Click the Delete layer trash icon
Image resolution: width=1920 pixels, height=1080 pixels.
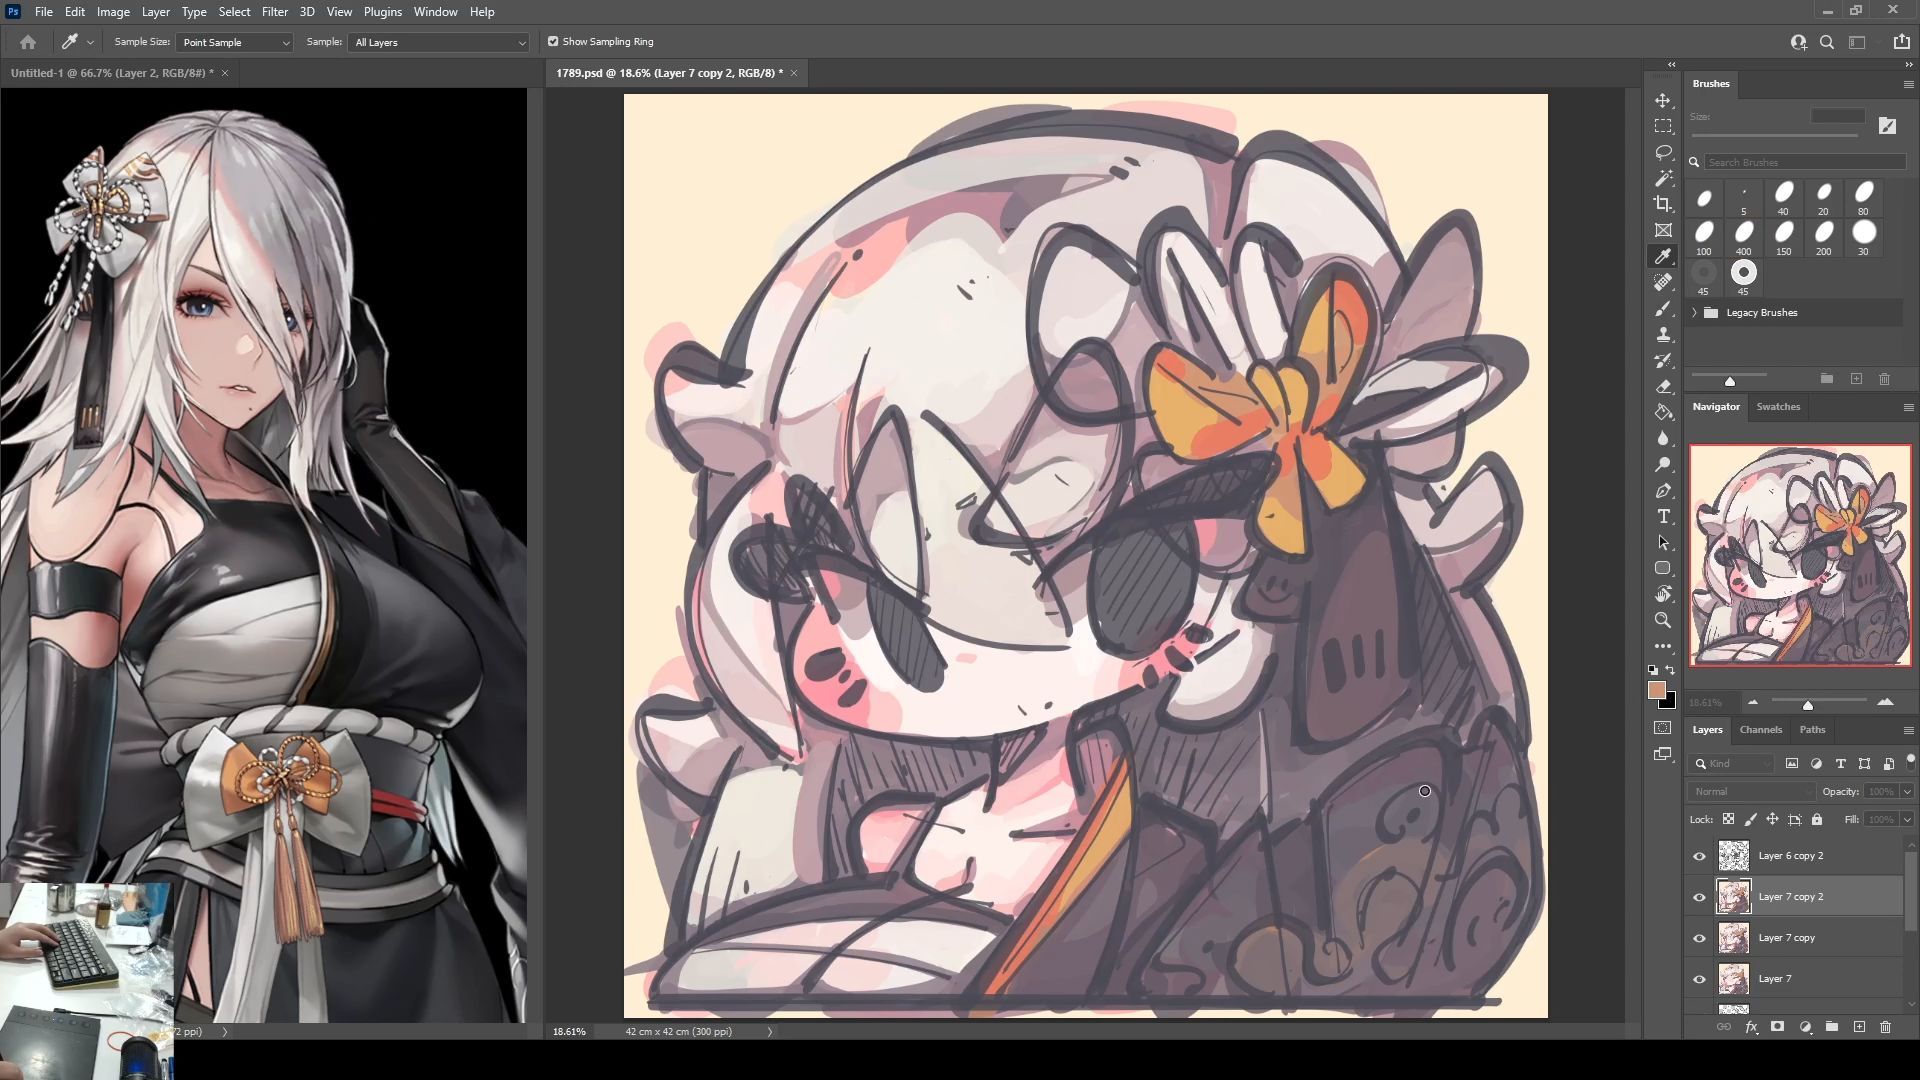click(x=1885, y=1027)
